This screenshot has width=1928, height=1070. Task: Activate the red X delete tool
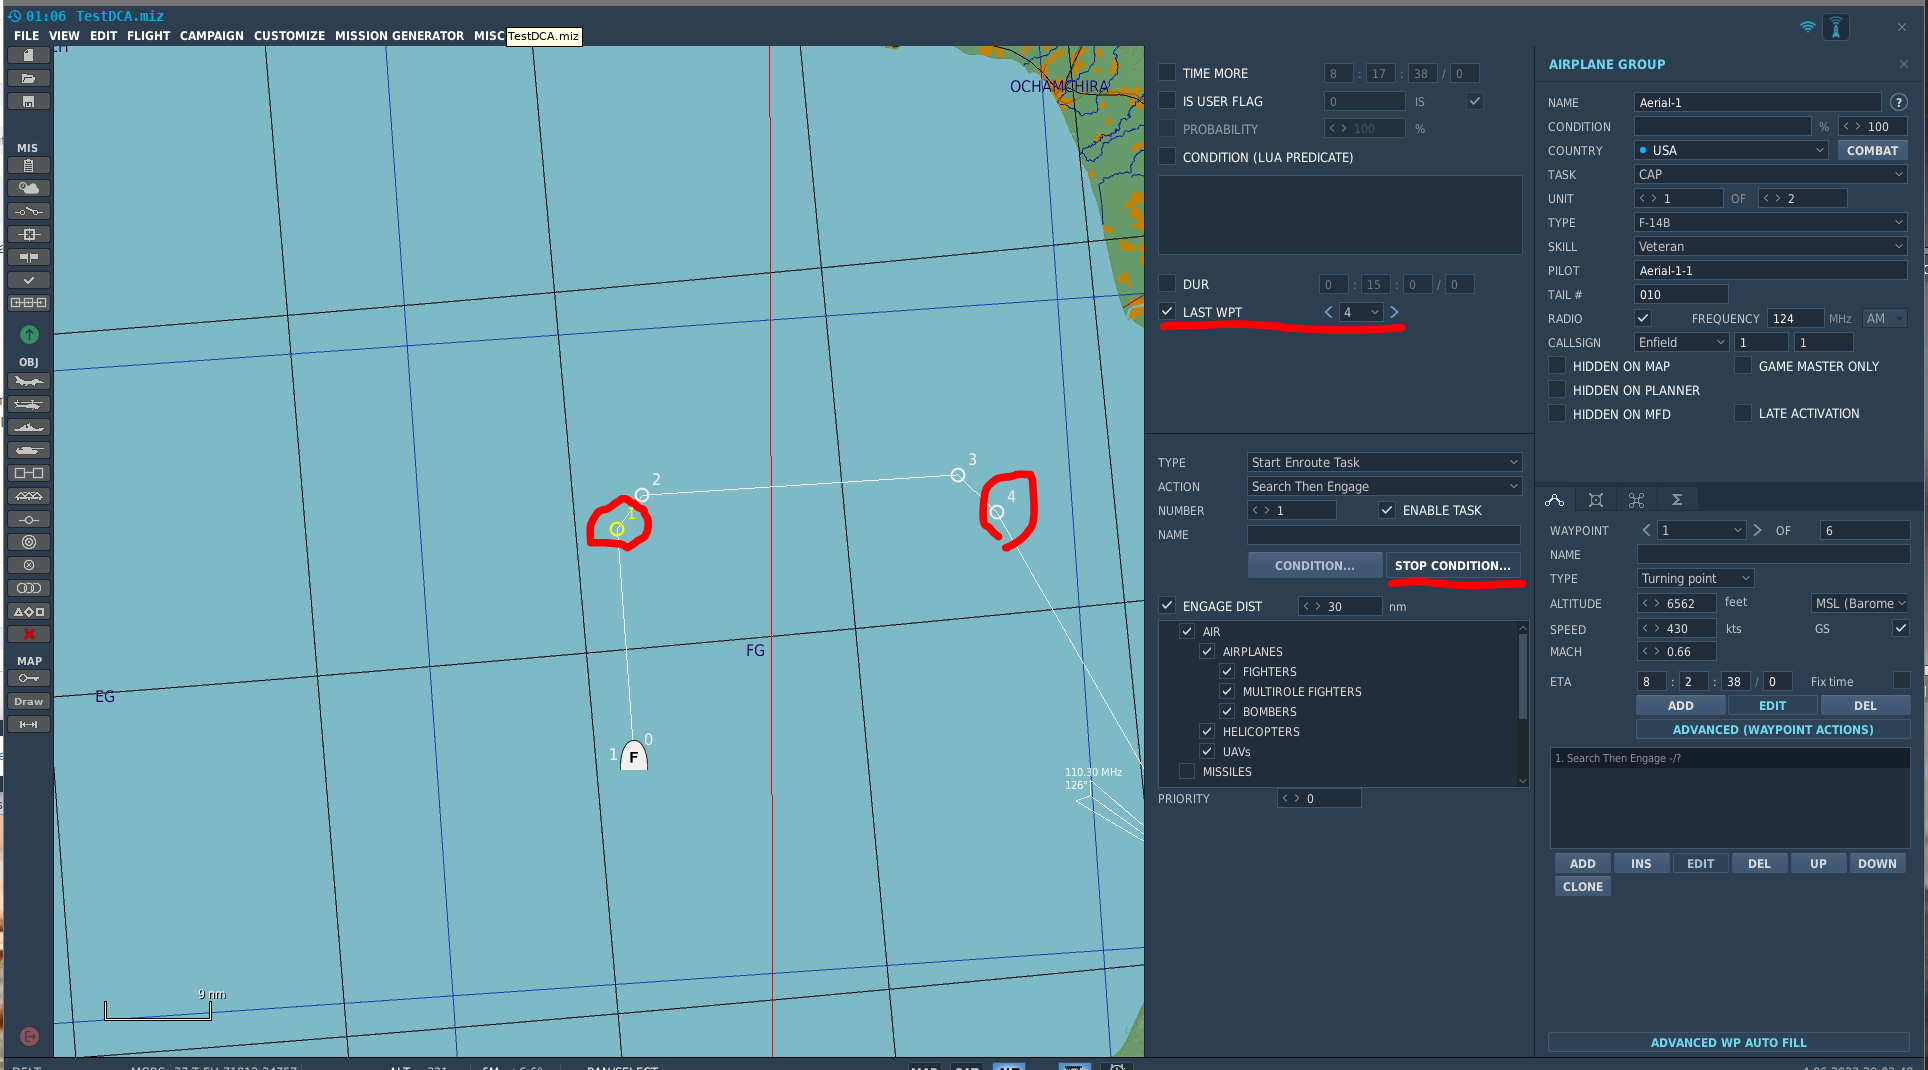[x=29, y=634]
